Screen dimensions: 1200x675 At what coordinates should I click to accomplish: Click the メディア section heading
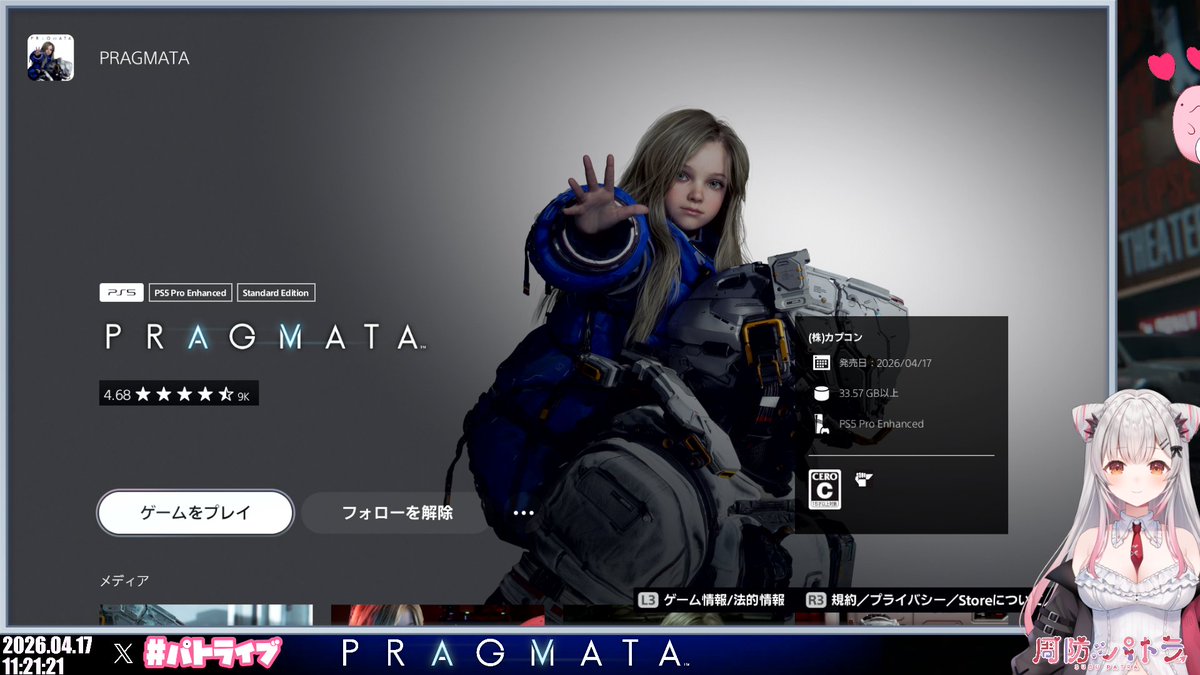pyautogui.click(x=124, y=580)
